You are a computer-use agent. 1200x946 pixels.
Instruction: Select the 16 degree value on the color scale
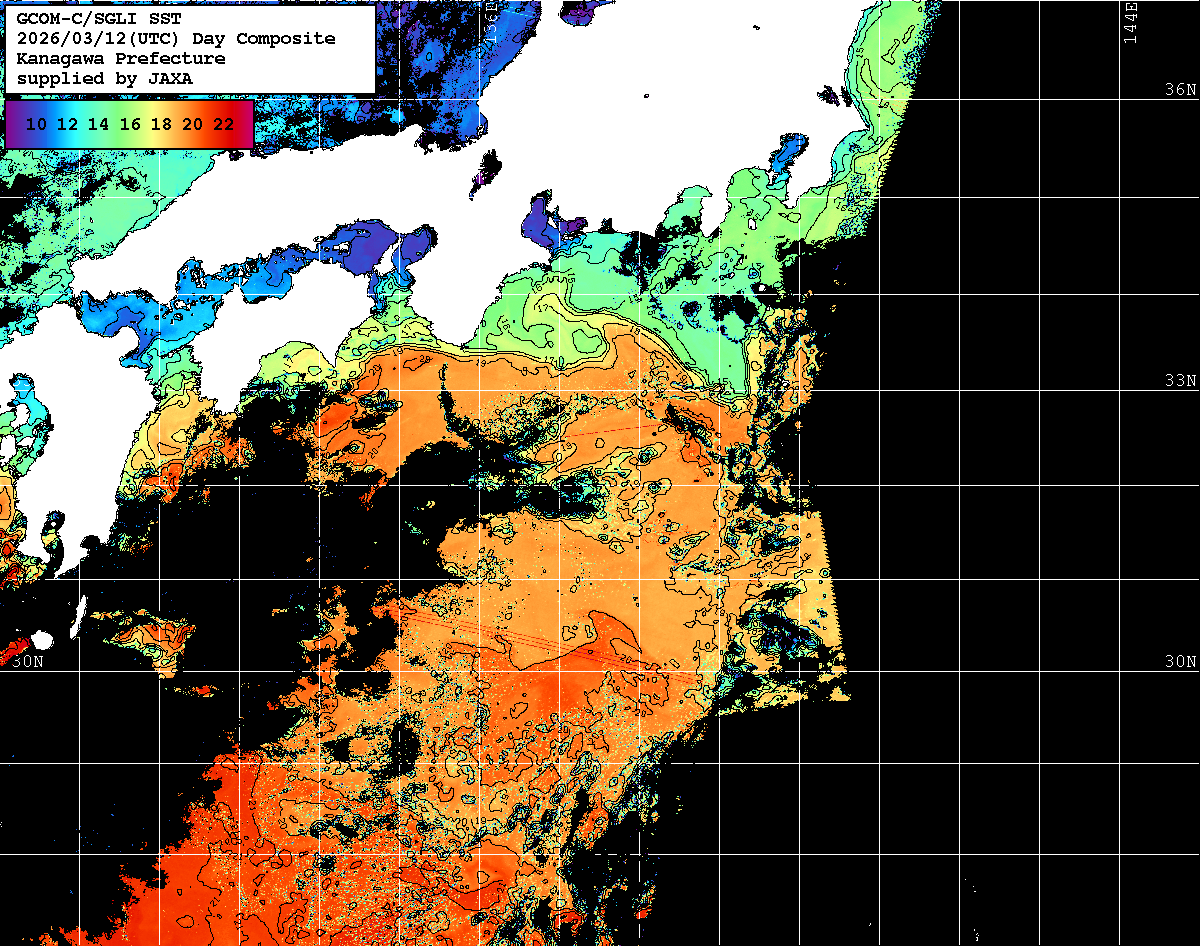129,124
